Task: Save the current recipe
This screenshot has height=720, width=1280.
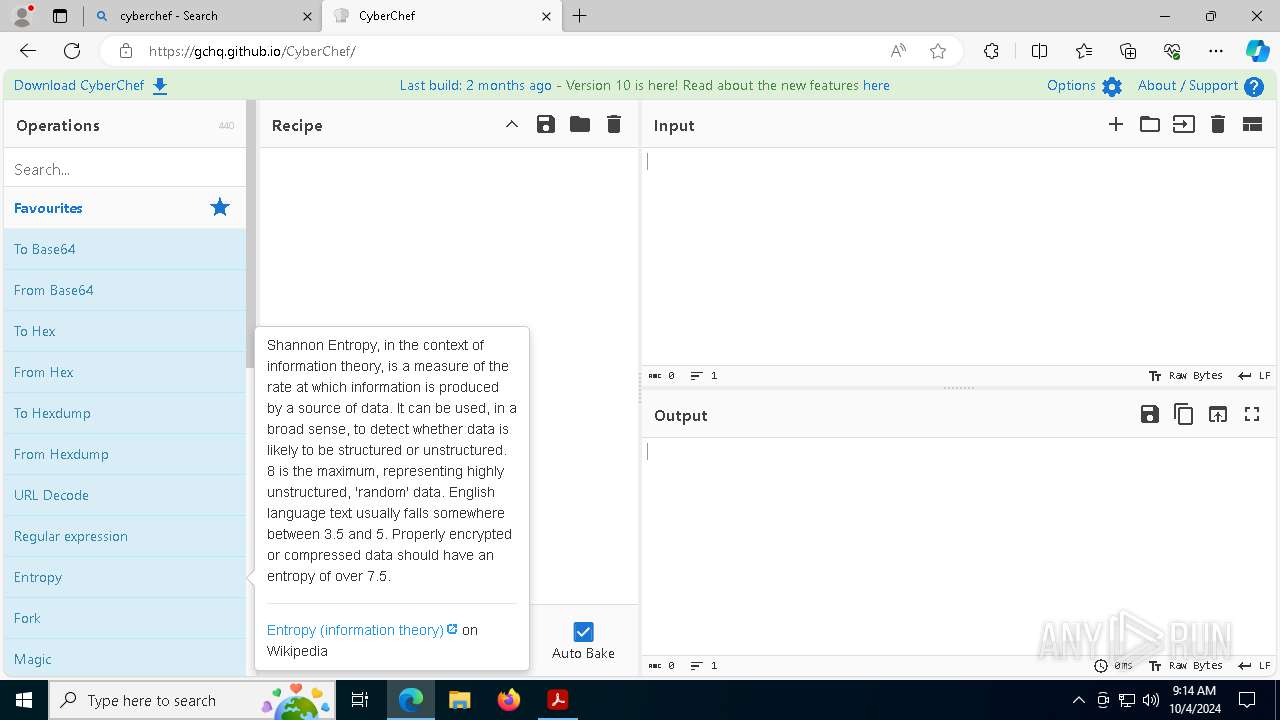Action: pos(546,125)
